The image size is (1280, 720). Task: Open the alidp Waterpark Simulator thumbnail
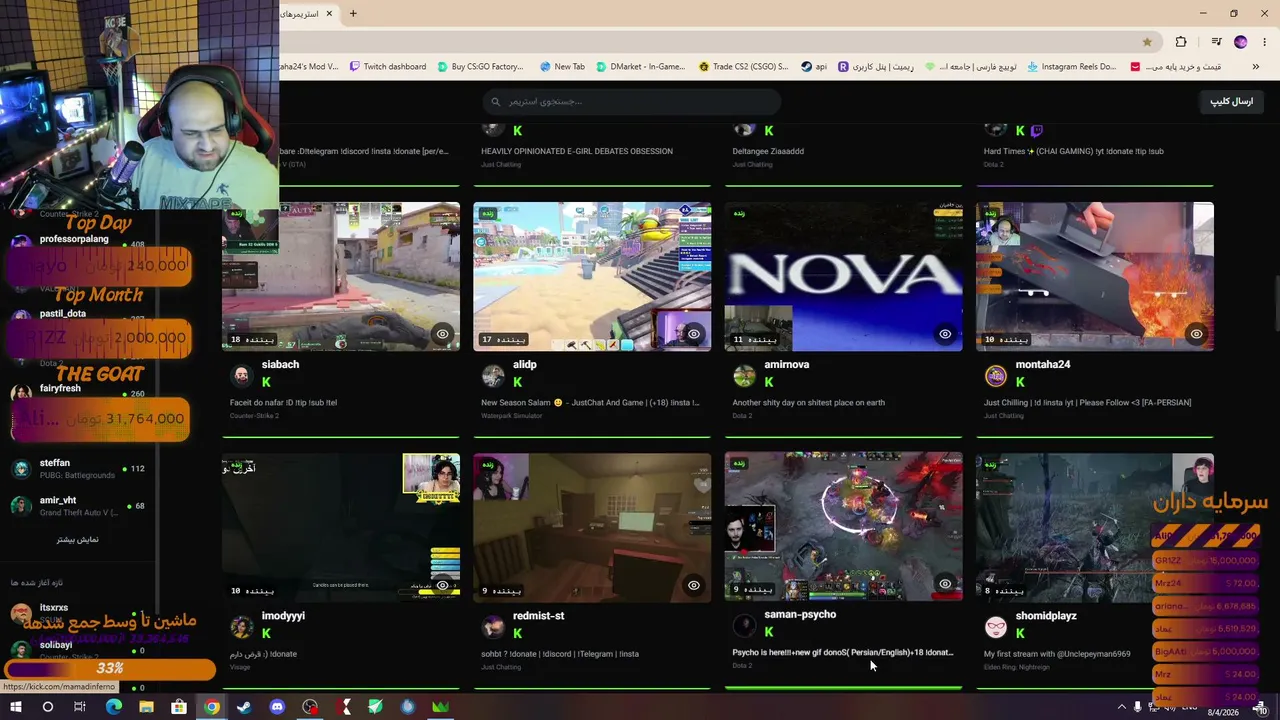(x=593, y=277)
